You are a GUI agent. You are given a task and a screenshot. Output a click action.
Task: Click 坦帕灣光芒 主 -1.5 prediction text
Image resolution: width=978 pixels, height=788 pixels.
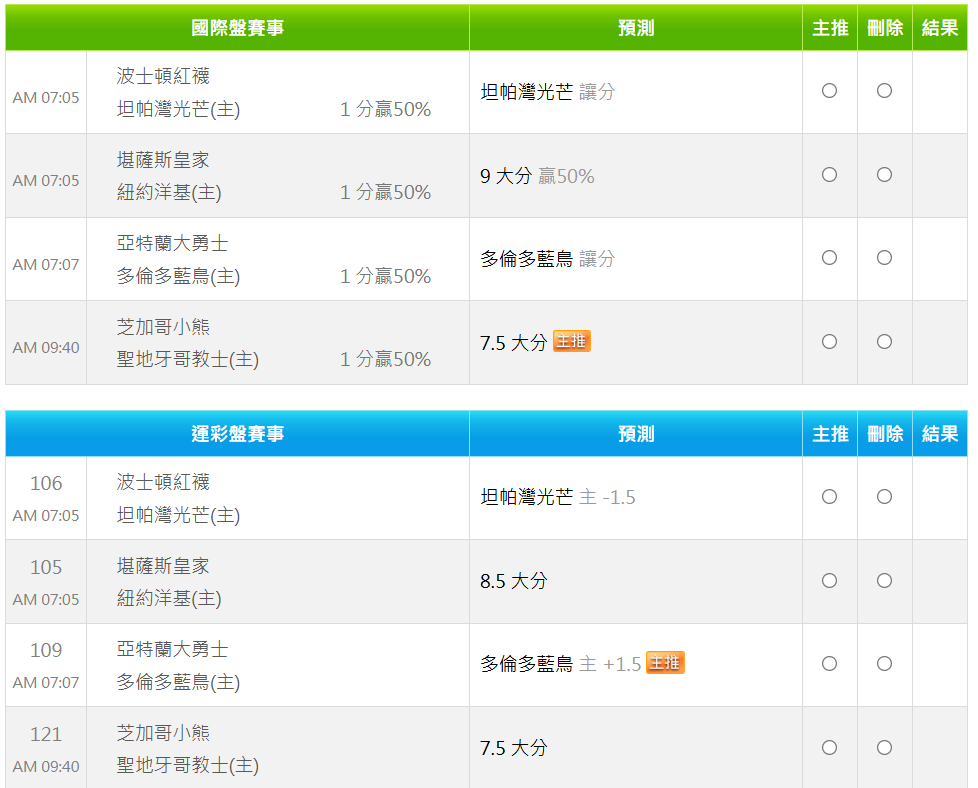click(558, 497)
